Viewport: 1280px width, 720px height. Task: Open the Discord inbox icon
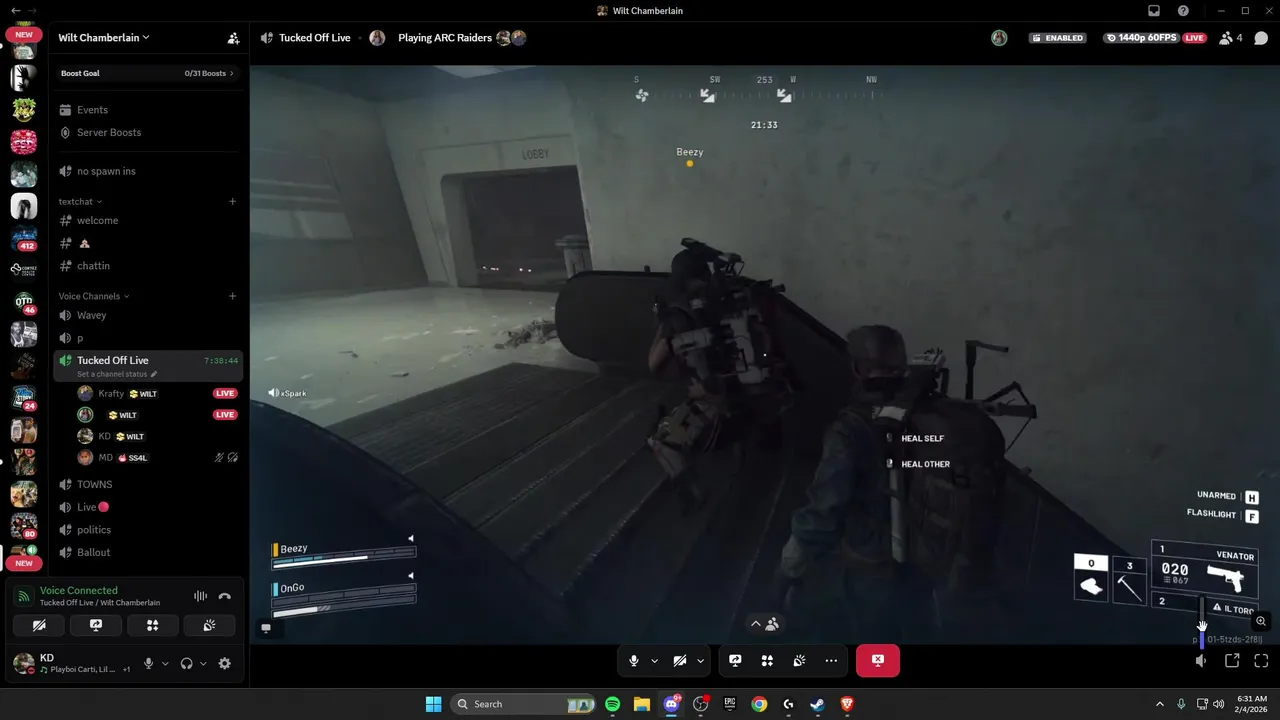(1153, 11)
